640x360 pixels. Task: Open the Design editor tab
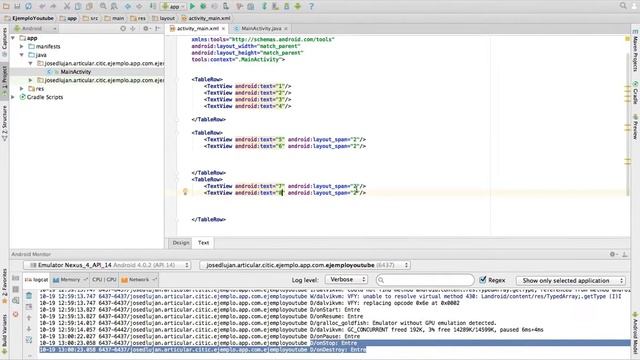pyautogui.click(x=180, y=243)
